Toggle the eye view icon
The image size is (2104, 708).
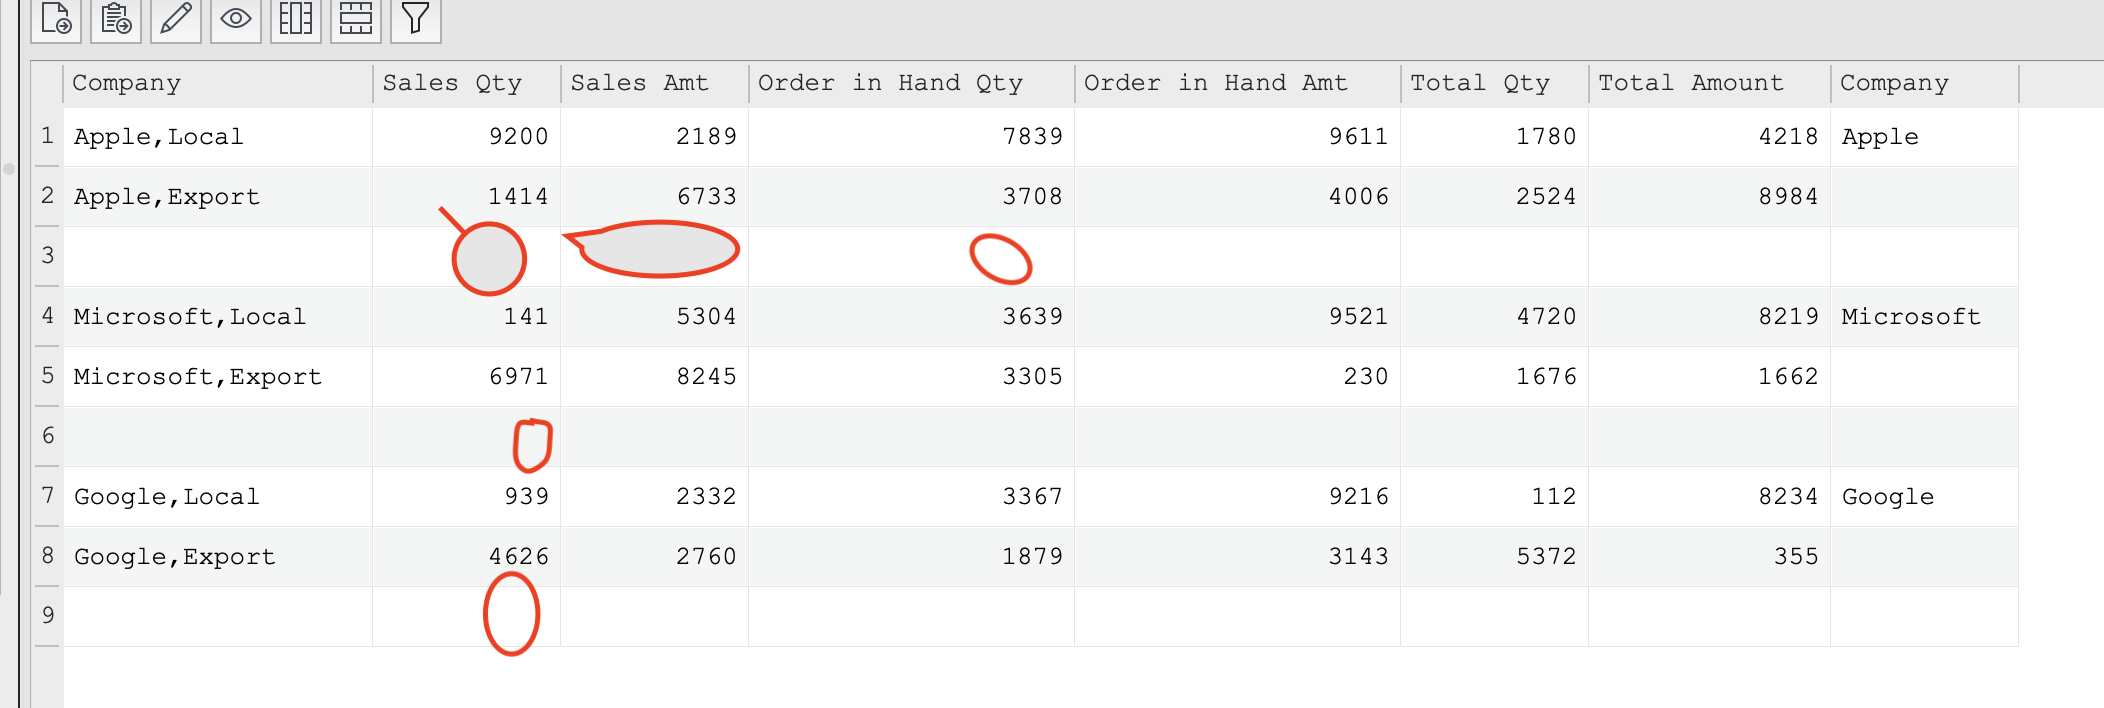[236, 19]
